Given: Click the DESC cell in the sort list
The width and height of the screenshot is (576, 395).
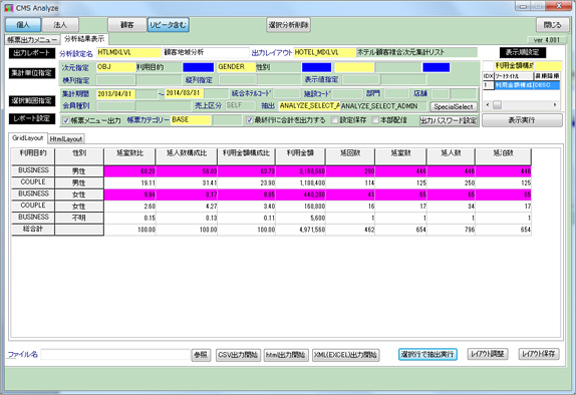Looking at the screenshot, I should pos(547,85).
